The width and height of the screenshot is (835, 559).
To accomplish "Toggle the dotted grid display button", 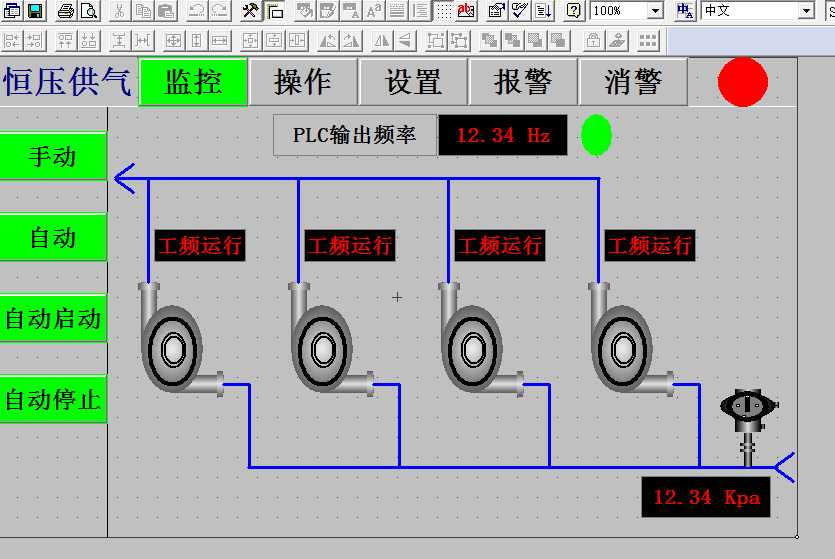I will coord(444,11).
